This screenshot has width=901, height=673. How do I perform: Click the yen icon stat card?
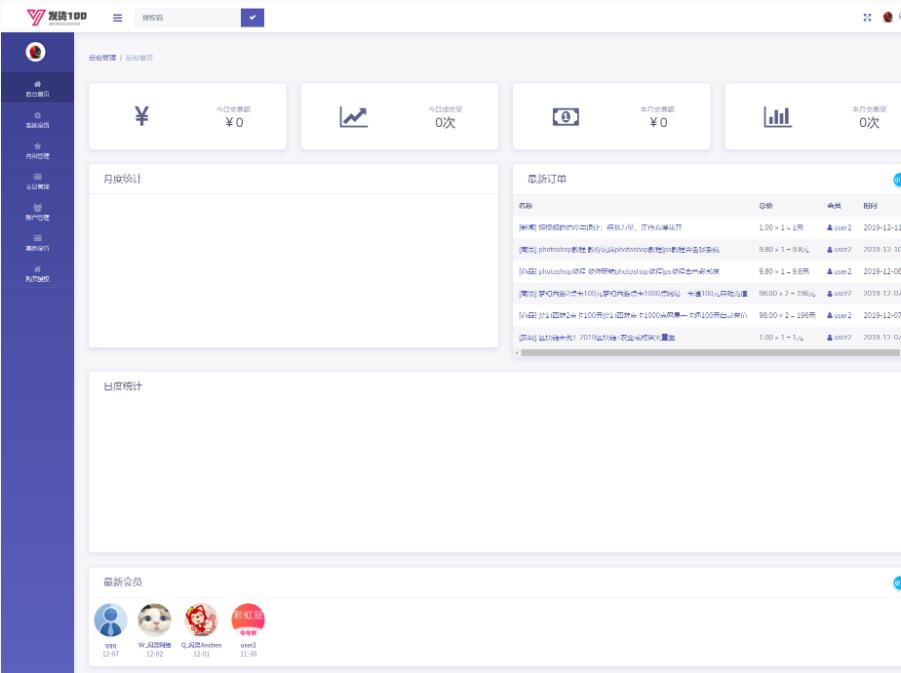click(x=141, y=117)
